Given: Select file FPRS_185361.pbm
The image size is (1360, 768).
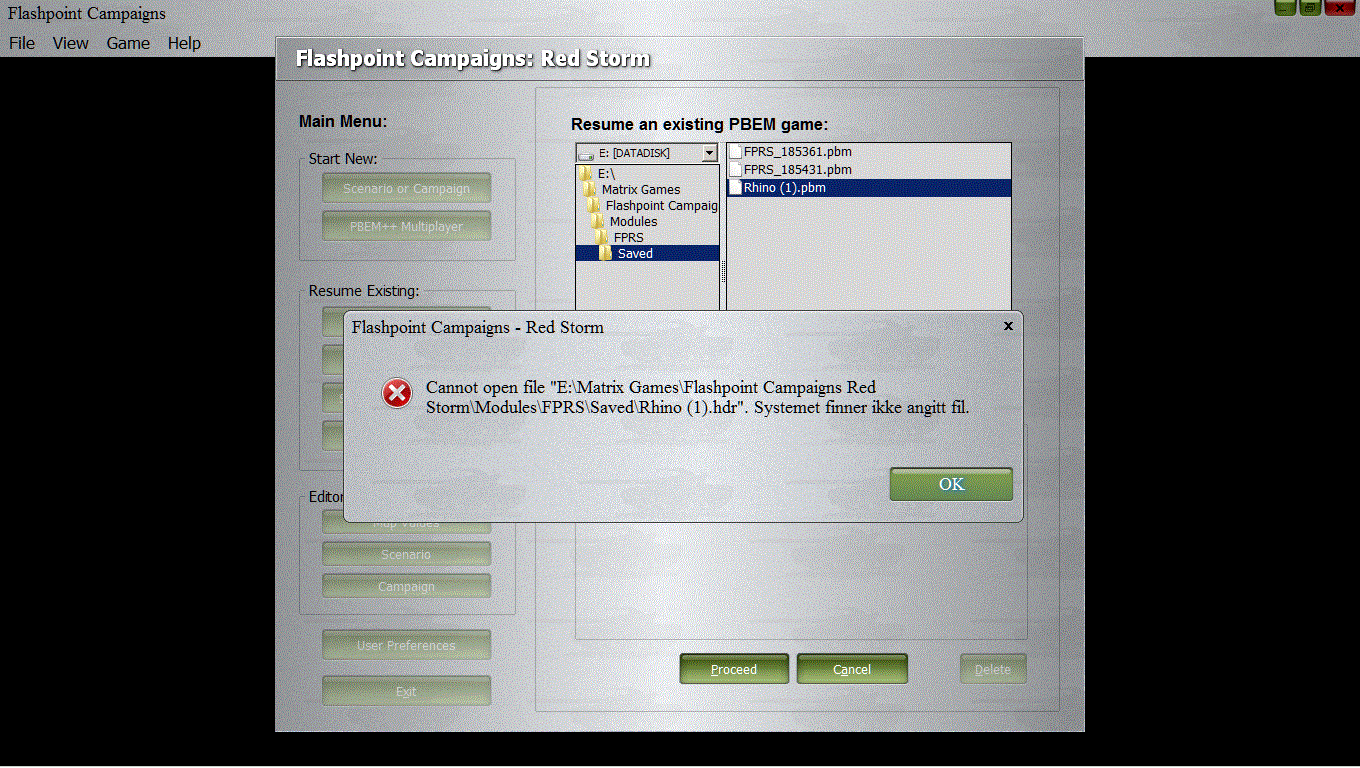Looking at the screenshot, I should pos(868,152).
